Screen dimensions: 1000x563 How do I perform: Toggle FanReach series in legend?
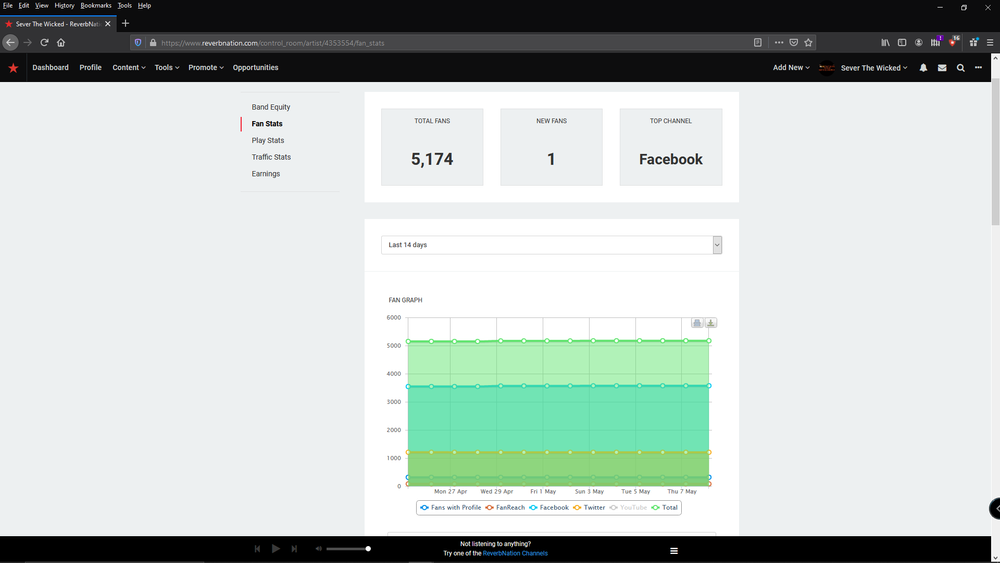pos(505,508)
